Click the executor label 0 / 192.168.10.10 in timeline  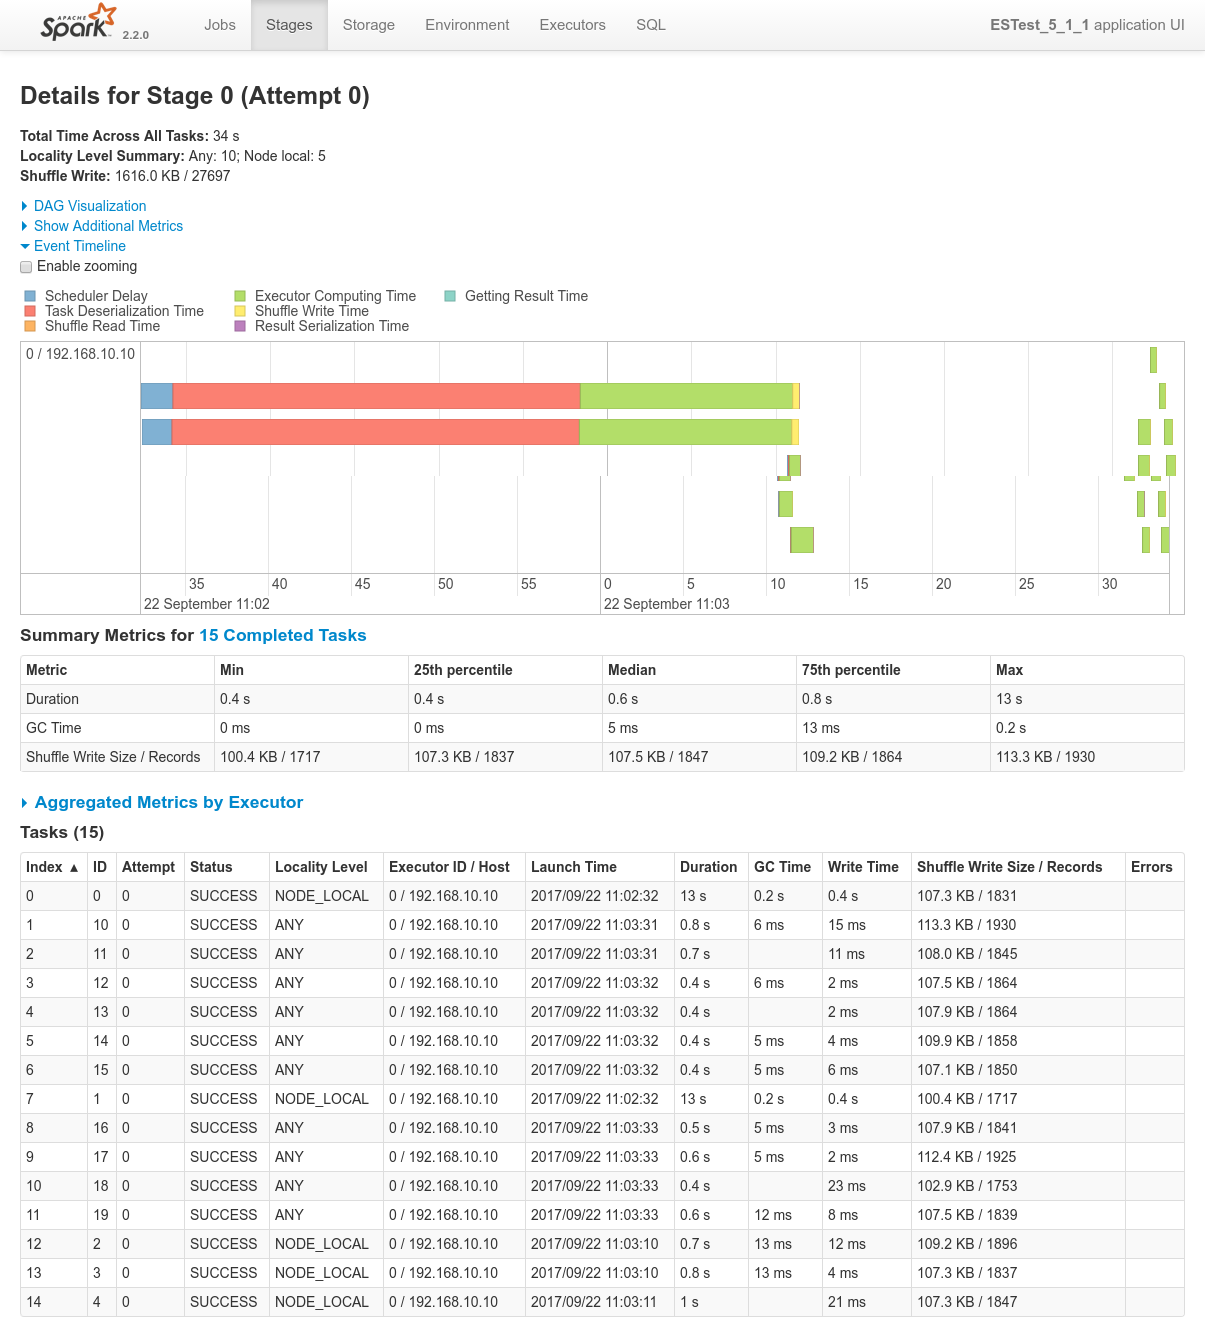point(81,354)
